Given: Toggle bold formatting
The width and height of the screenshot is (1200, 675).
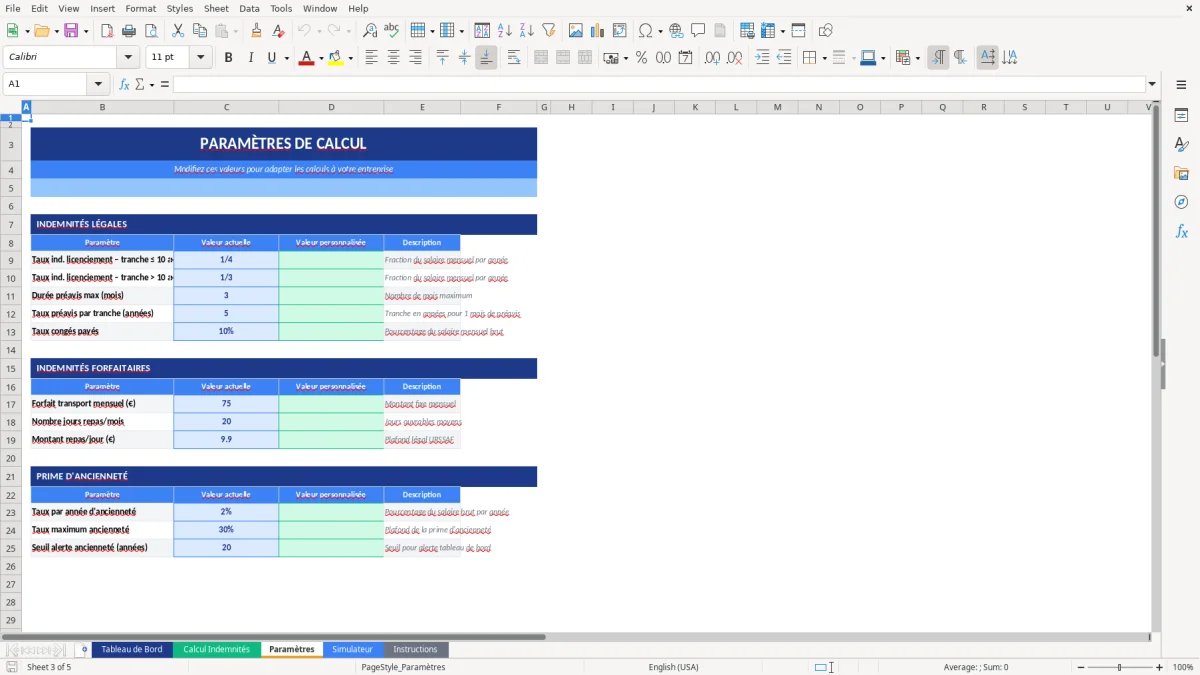Looking at the screenshot, I should point(228,57).
